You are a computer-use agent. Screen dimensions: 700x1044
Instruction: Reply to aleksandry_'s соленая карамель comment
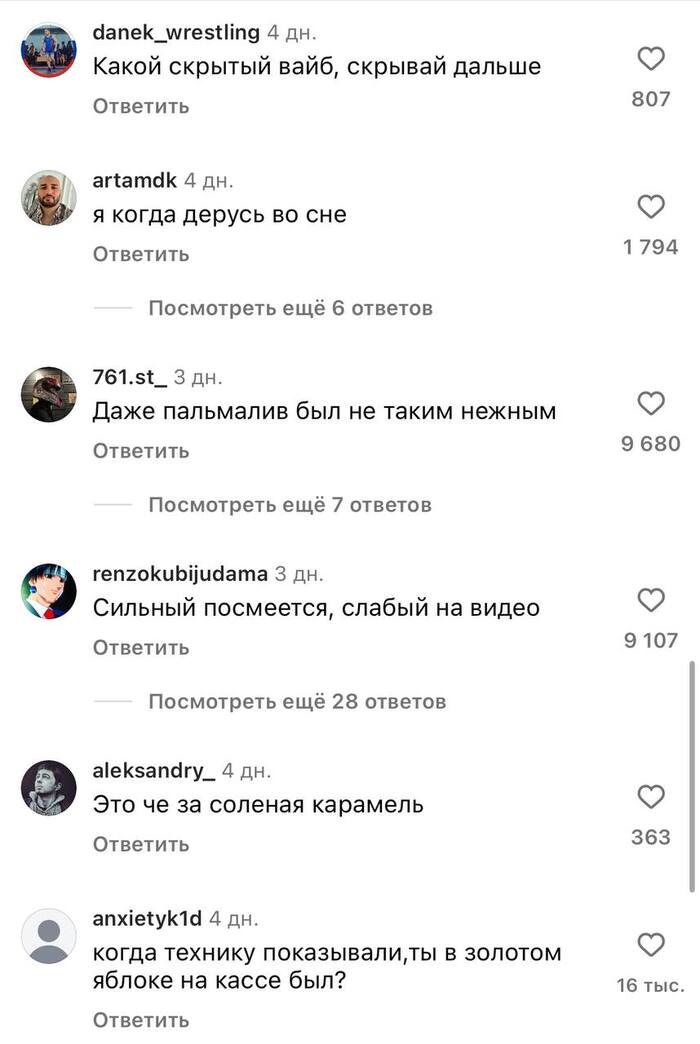[141, 844]
